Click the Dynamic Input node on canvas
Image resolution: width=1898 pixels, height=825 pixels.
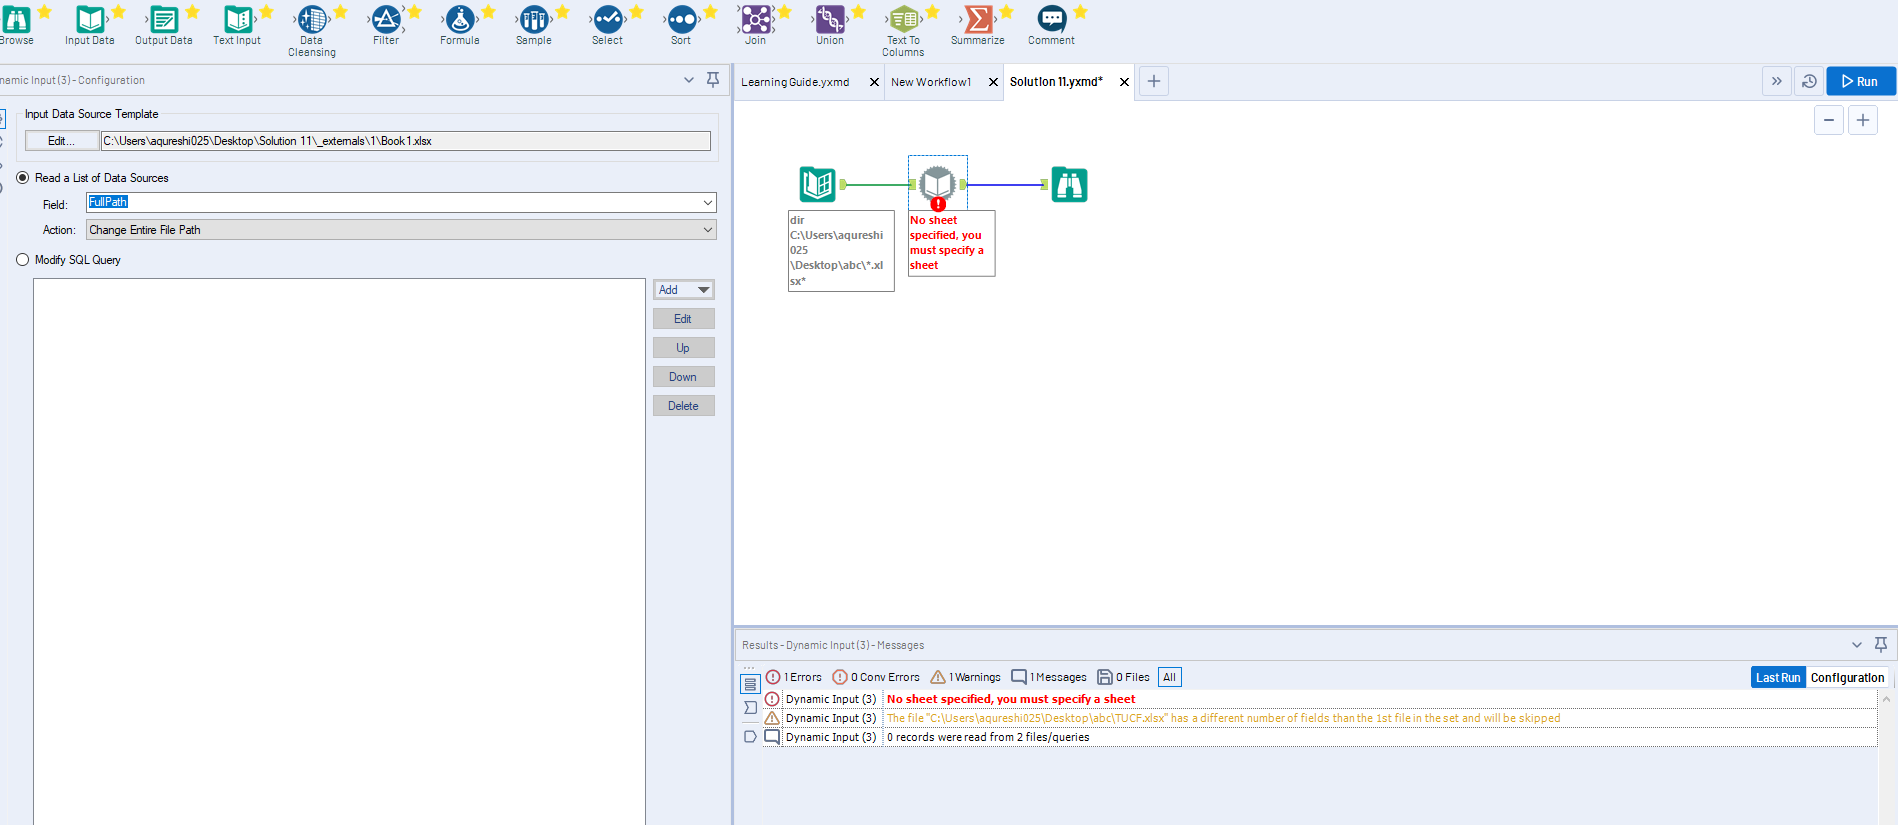click(937, 184)
